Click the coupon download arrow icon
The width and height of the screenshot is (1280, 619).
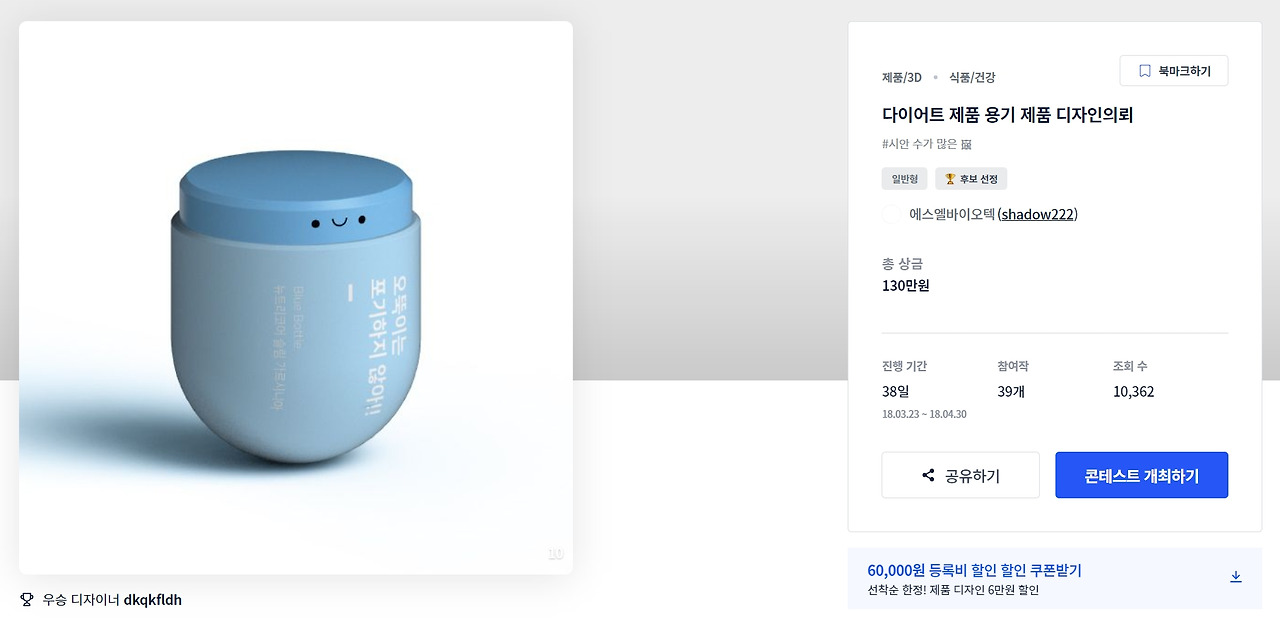pyautogui.click(x=1235, y=577)
